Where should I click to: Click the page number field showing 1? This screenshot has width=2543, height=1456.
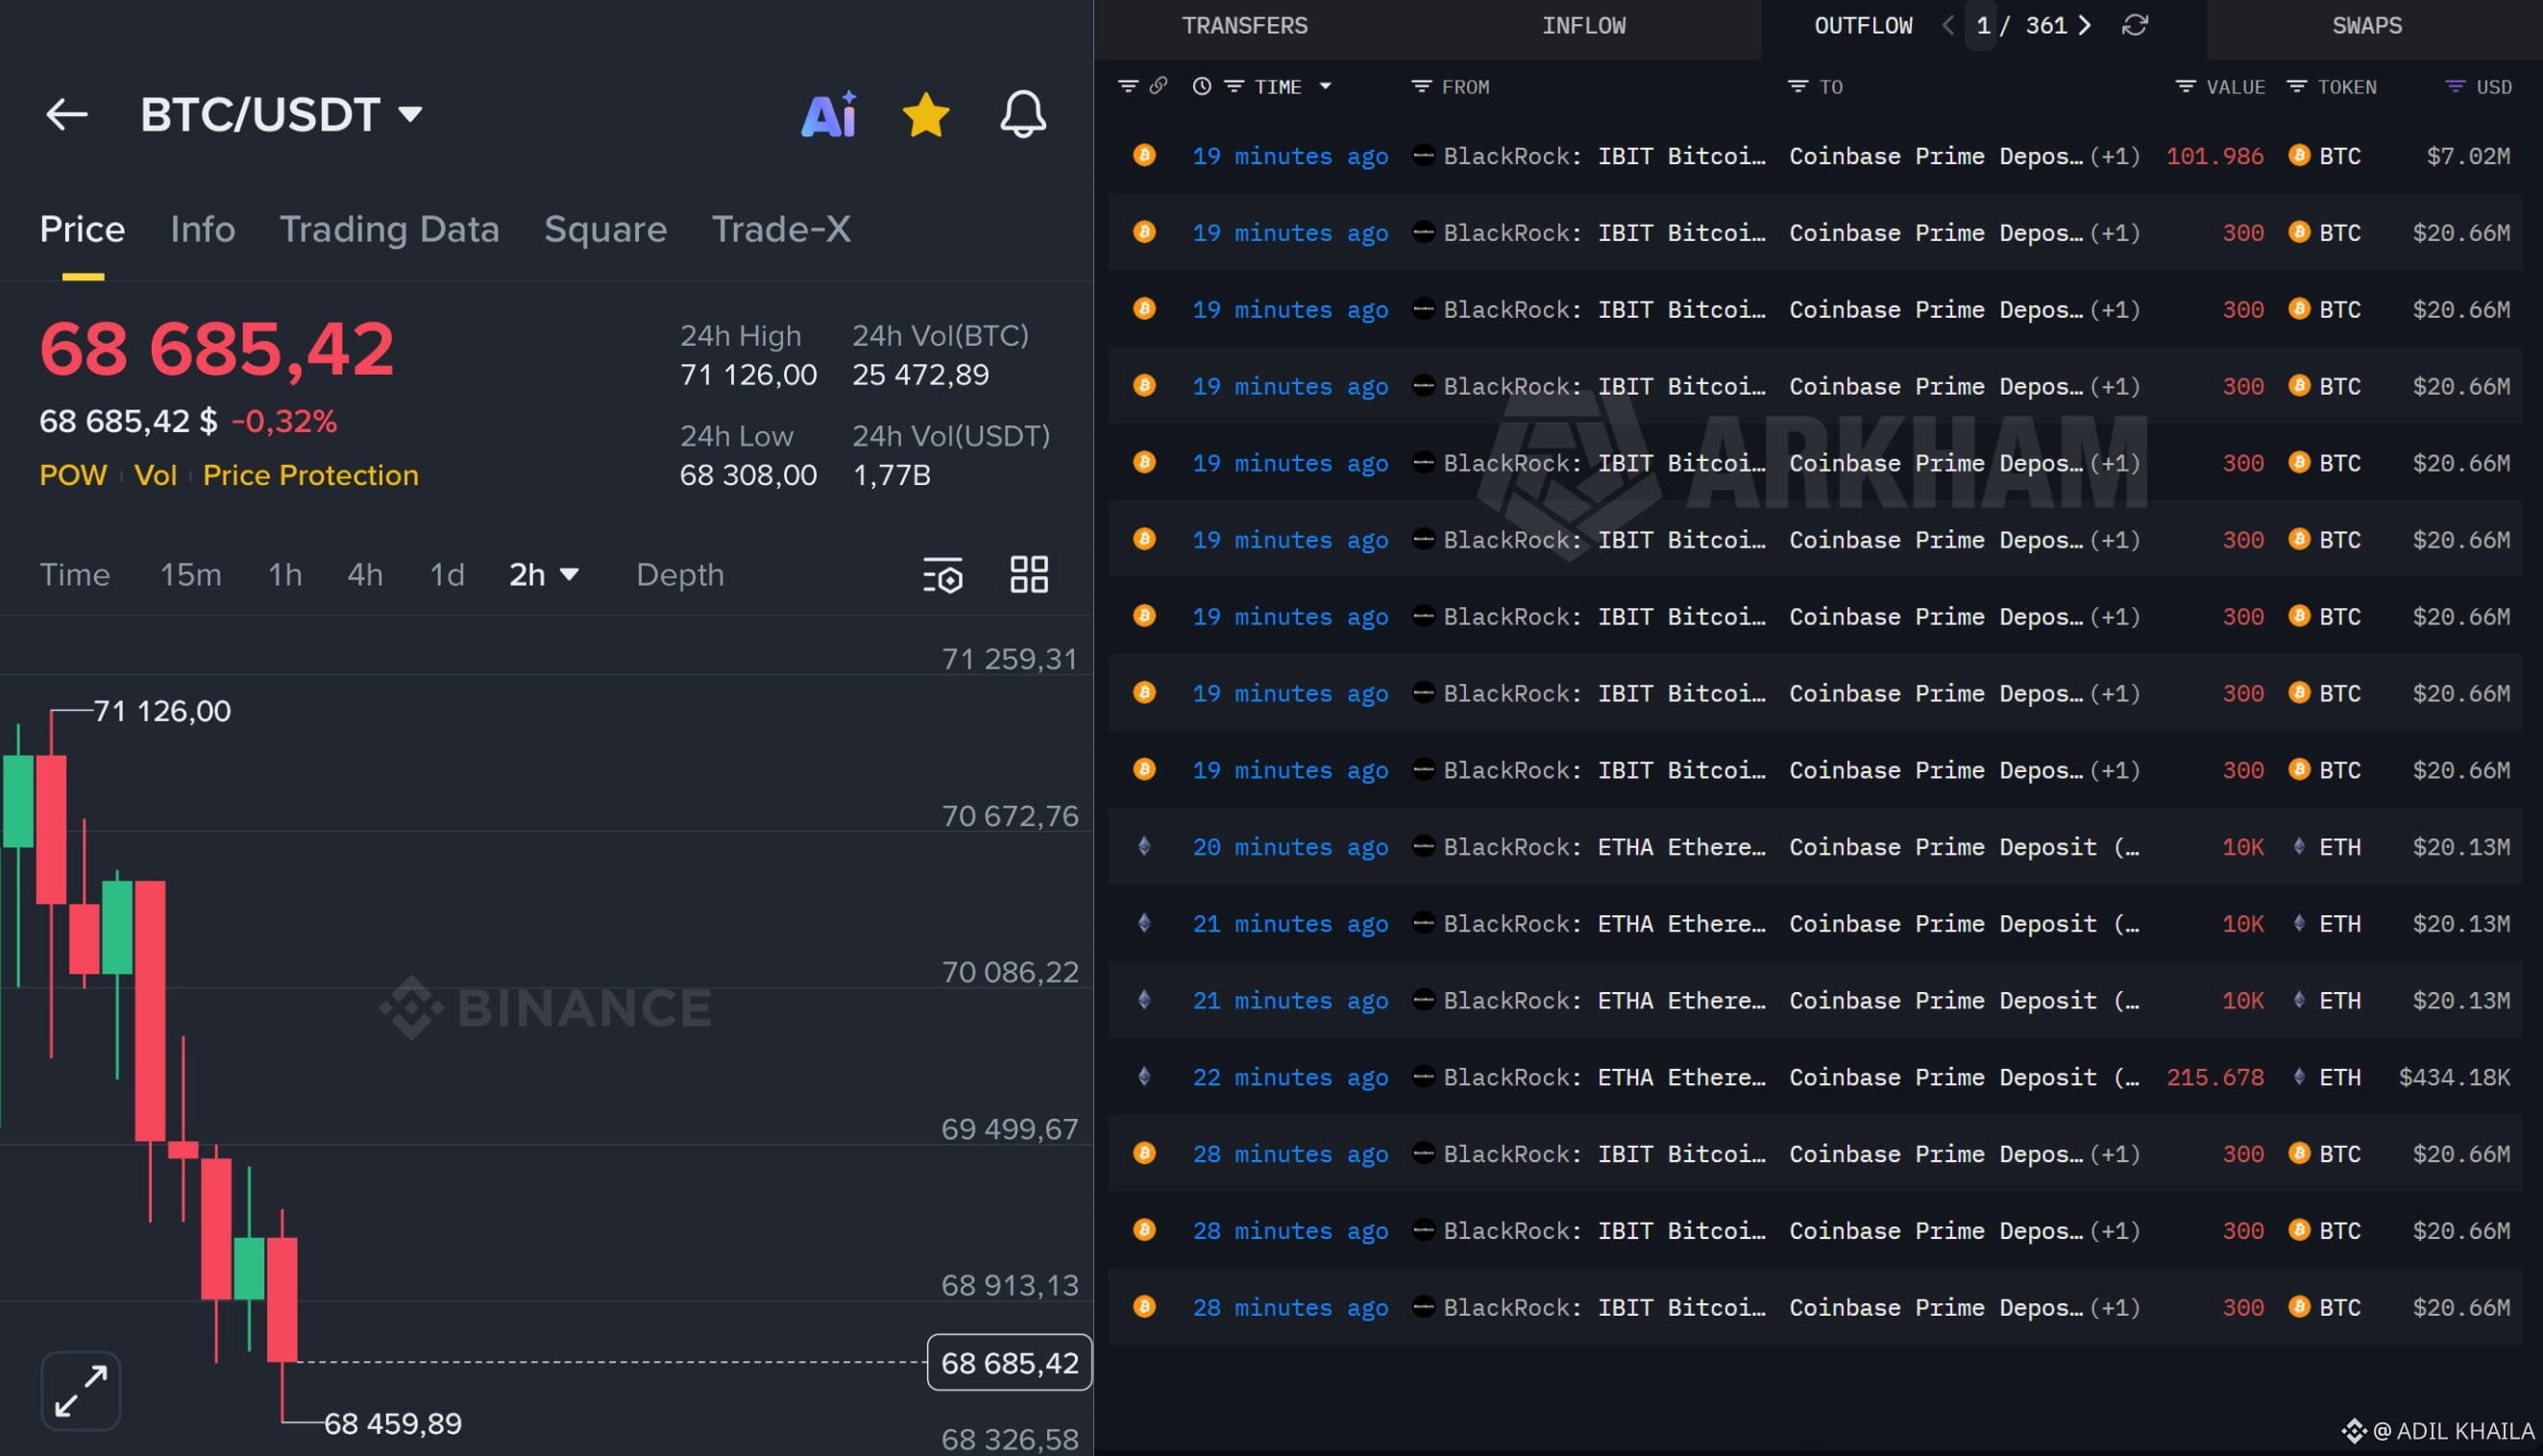tap(1982, 26)
